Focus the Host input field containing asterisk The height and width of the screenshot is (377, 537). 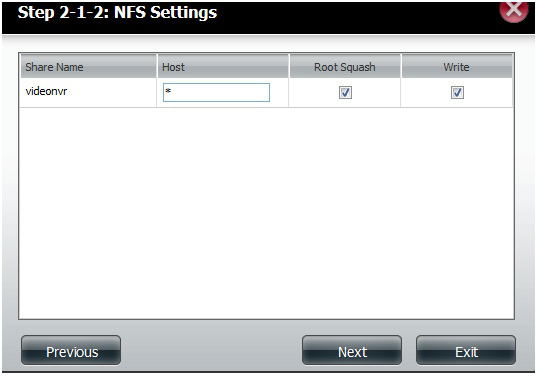[x=216, y=92]
